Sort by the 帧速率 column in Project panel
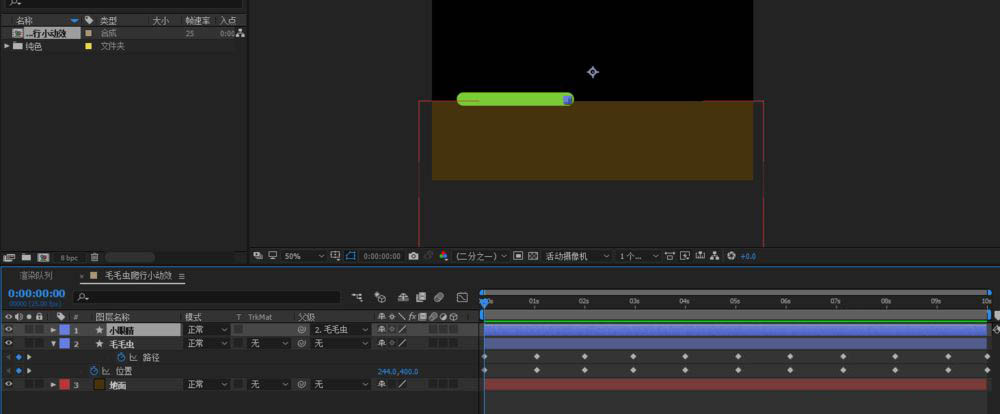Viewport: 1000px width, 414px height. (x=197, y=20)
